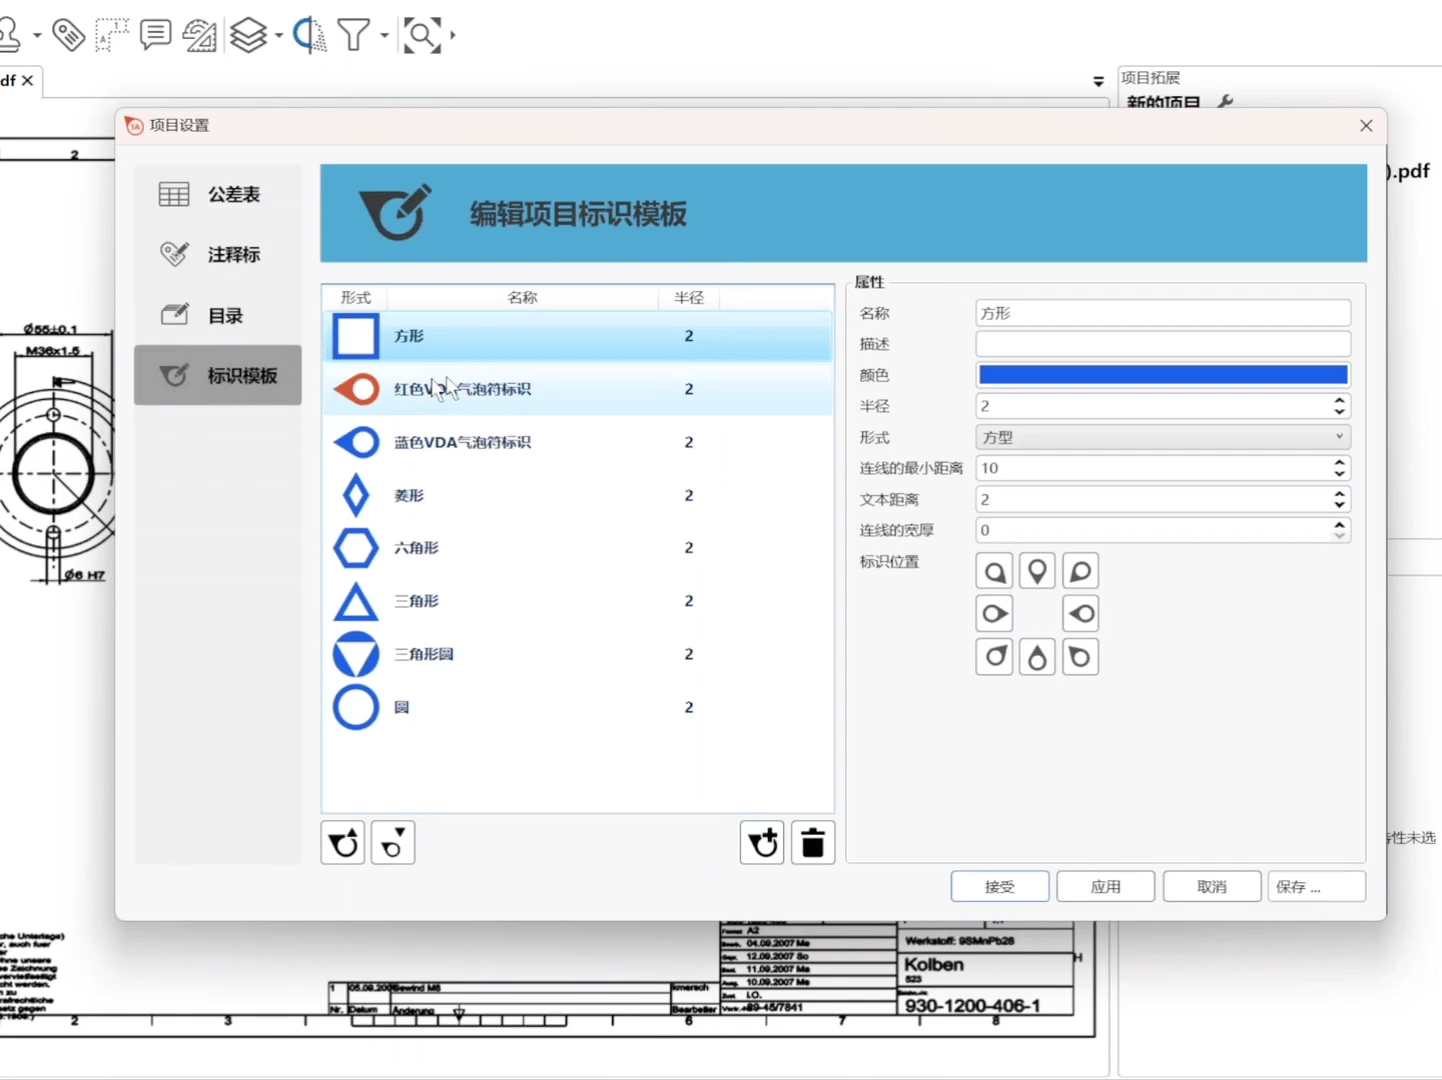Viewport: 1442px width, 1080px height.
Task: Open the 目录 settings section
Action: pos(218,315)
